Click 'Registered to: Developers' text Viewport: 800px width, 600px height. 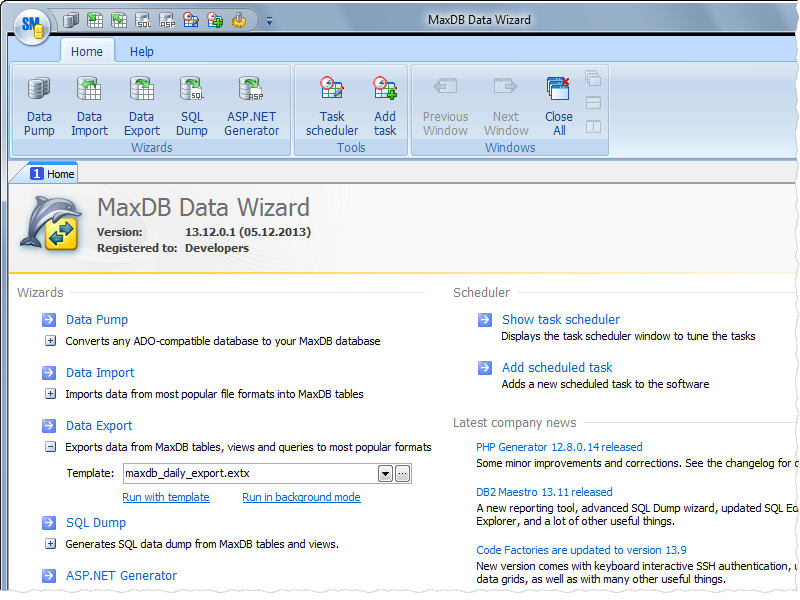pyautogui.click(x=173, y=248)
